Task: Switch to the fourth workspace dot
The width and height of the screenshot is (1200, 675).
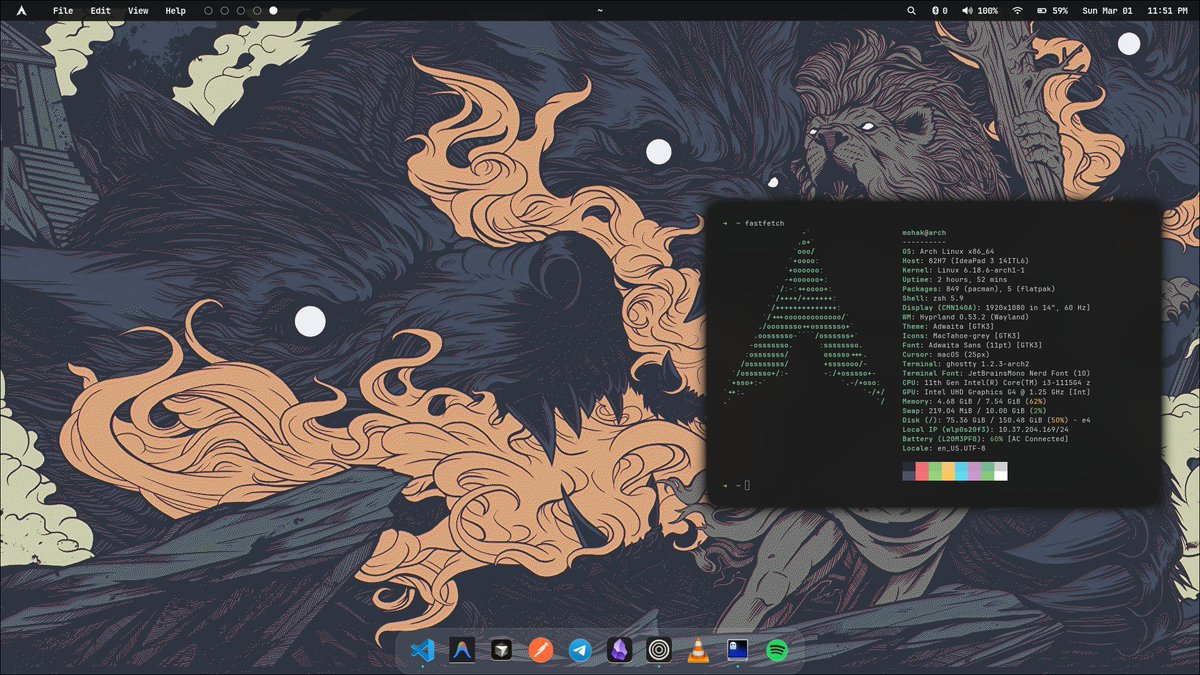Action: 257,10
